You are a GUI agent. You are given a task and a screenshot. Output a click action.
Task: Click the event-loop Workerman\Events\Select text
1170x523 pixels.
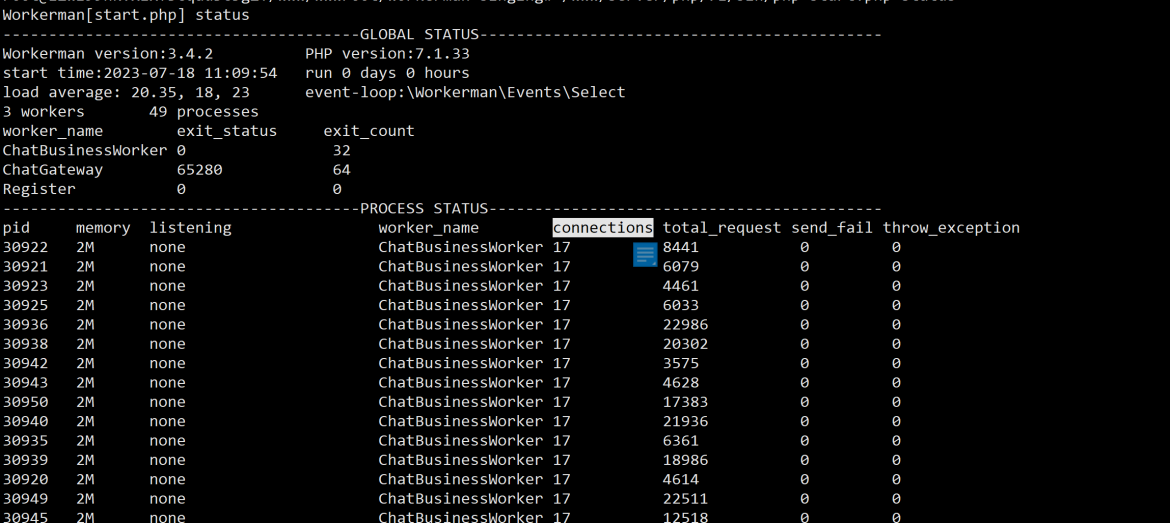pyautogui.click(x=465, y=93)
